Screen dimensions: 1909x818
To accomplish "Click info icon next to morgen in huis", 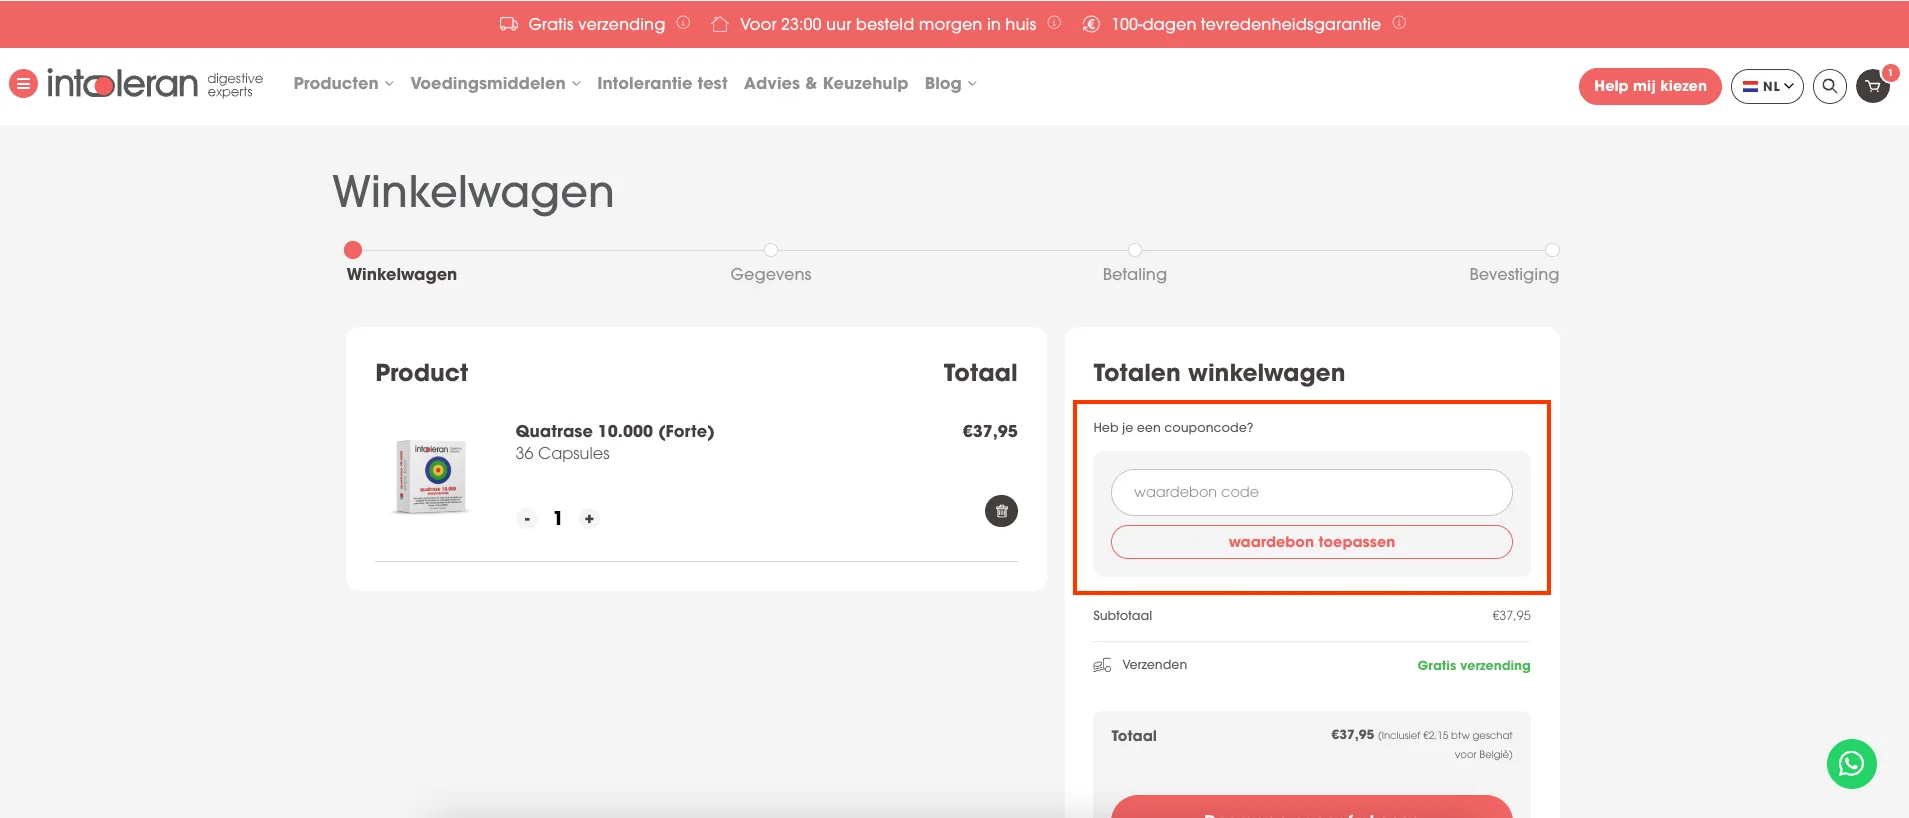I will (x=1054, y=23).
